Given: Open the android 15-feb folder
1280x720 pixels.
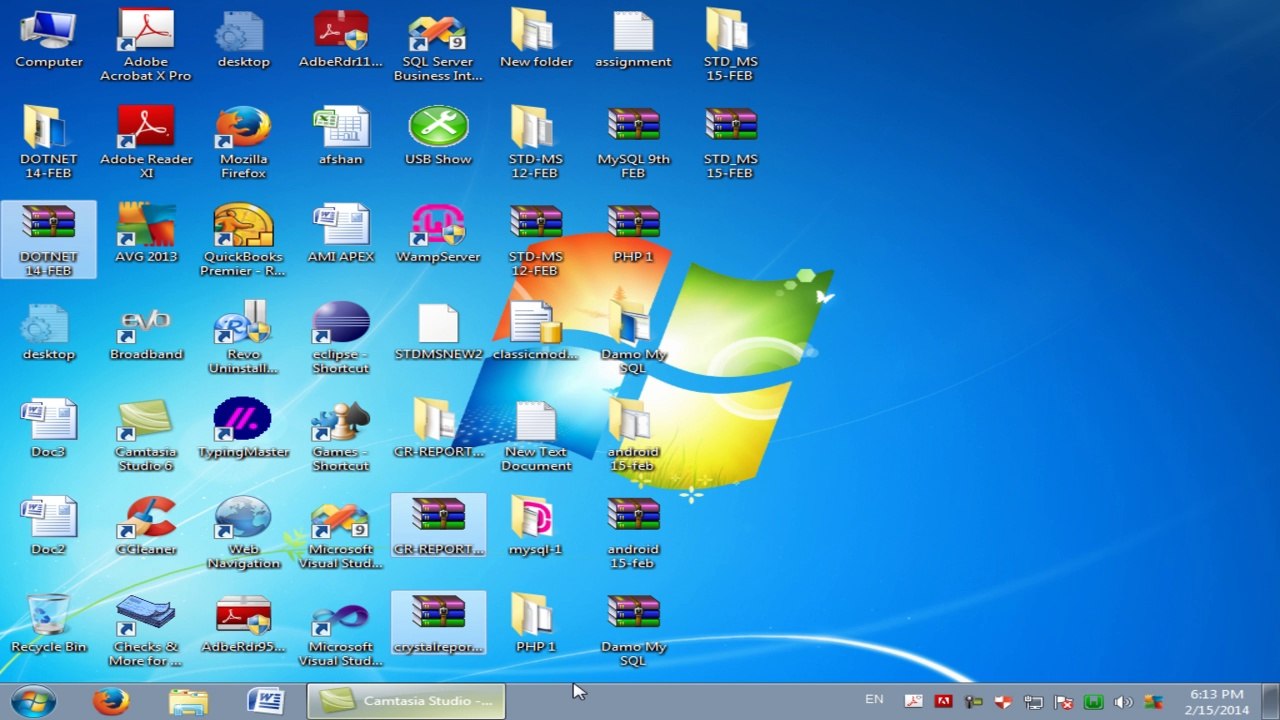Looking at the screenshot, I should tap(633, 435).
